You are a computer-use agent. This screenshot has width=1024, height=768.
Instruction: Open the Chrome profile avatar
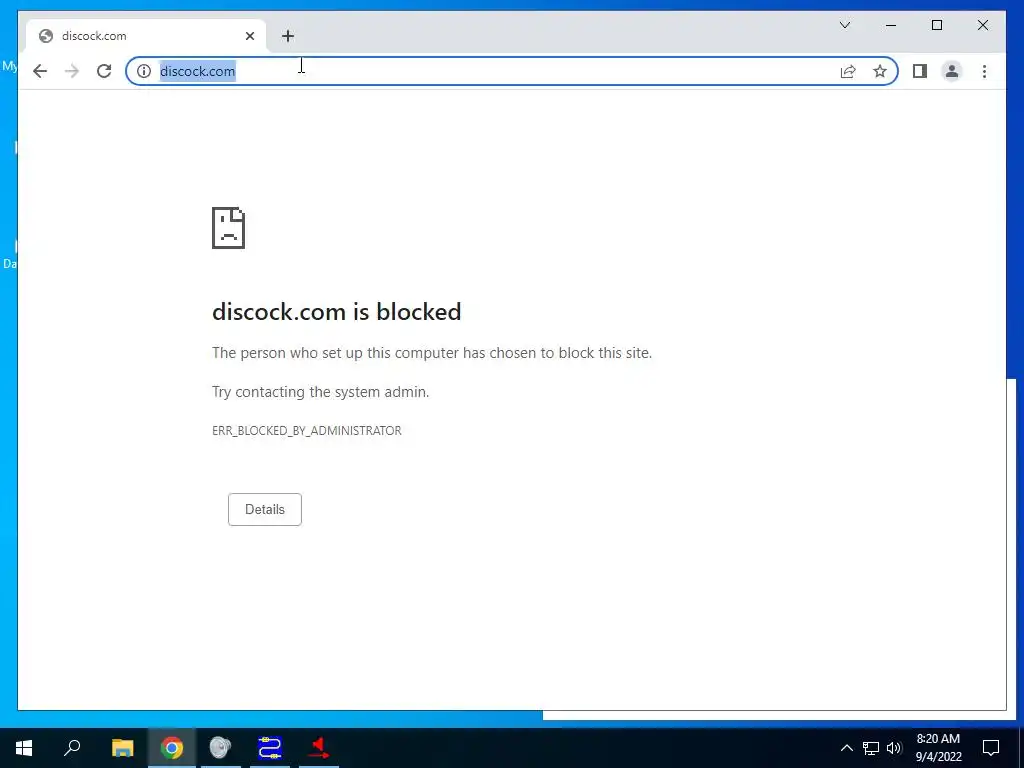952,71
